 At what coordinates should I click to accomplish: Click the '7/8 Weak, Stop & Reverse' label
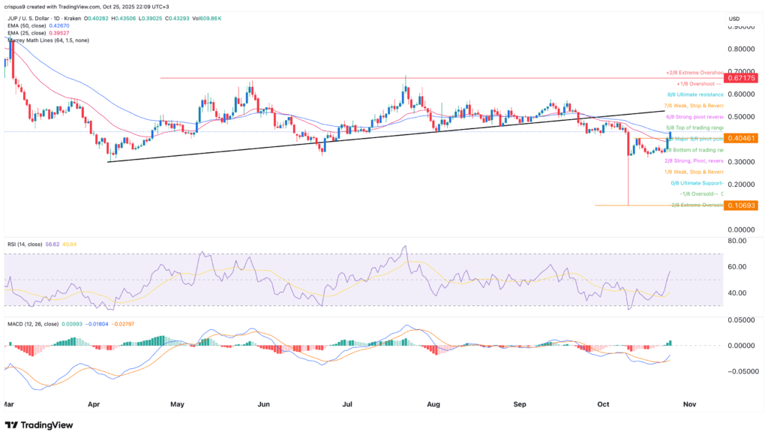[x=694, y=106]
